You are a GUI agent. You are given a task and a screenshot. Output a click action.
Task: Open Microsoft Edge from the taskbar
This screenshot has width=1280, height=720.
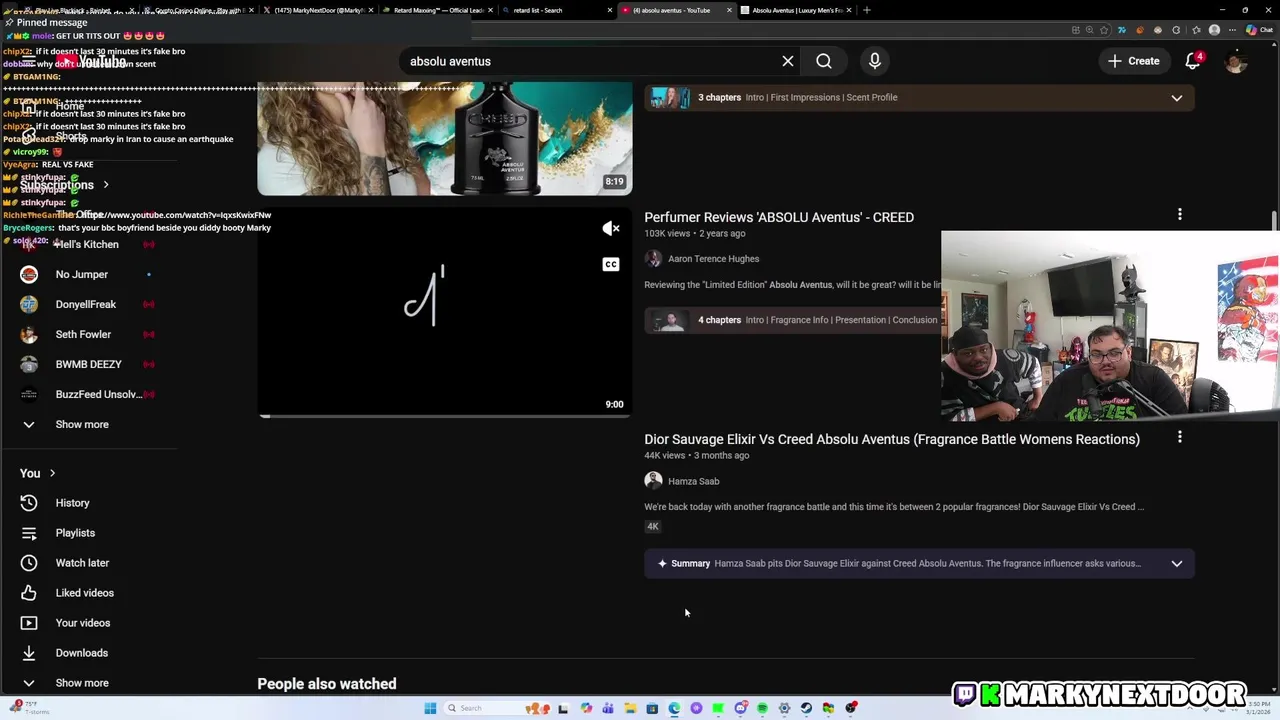tap(674, 708)
